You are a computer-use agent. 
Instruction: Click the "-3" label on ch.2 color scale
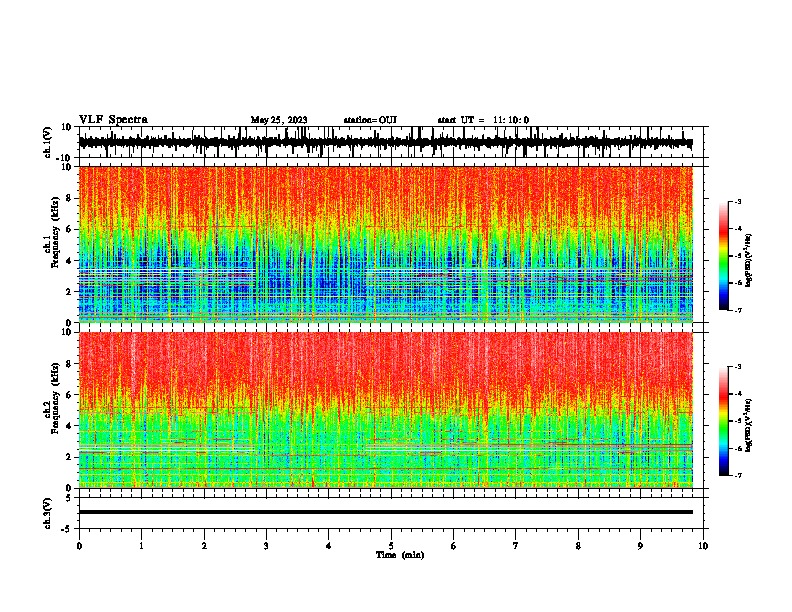pos(737,367)
